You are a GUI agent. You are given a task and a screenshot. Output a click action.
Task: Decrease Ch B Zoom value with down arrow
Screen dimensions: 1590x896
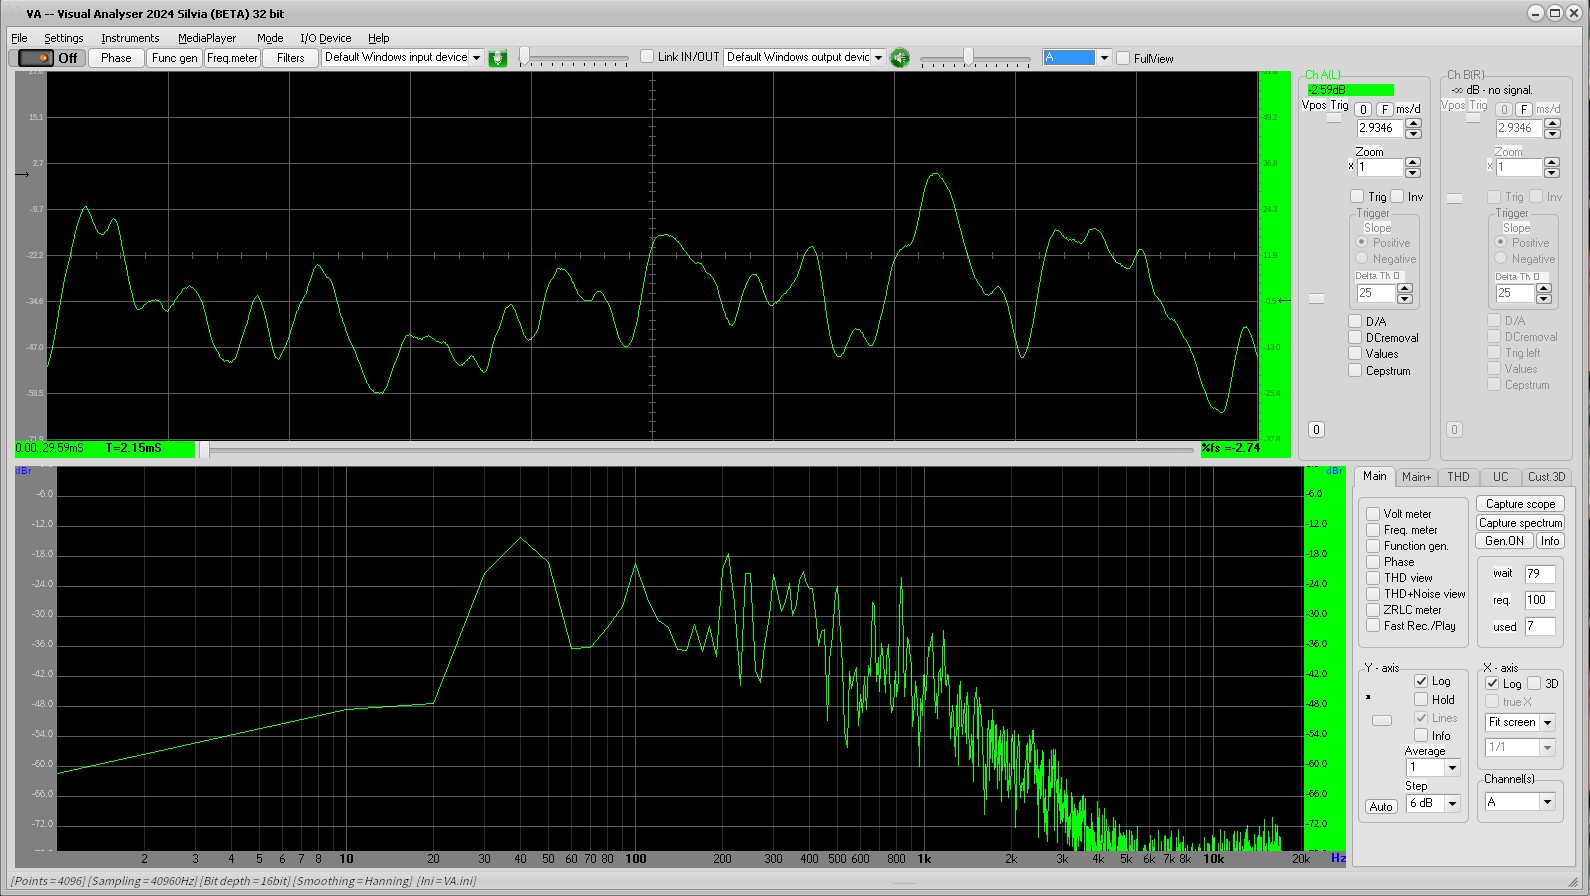coord(1552,172)
